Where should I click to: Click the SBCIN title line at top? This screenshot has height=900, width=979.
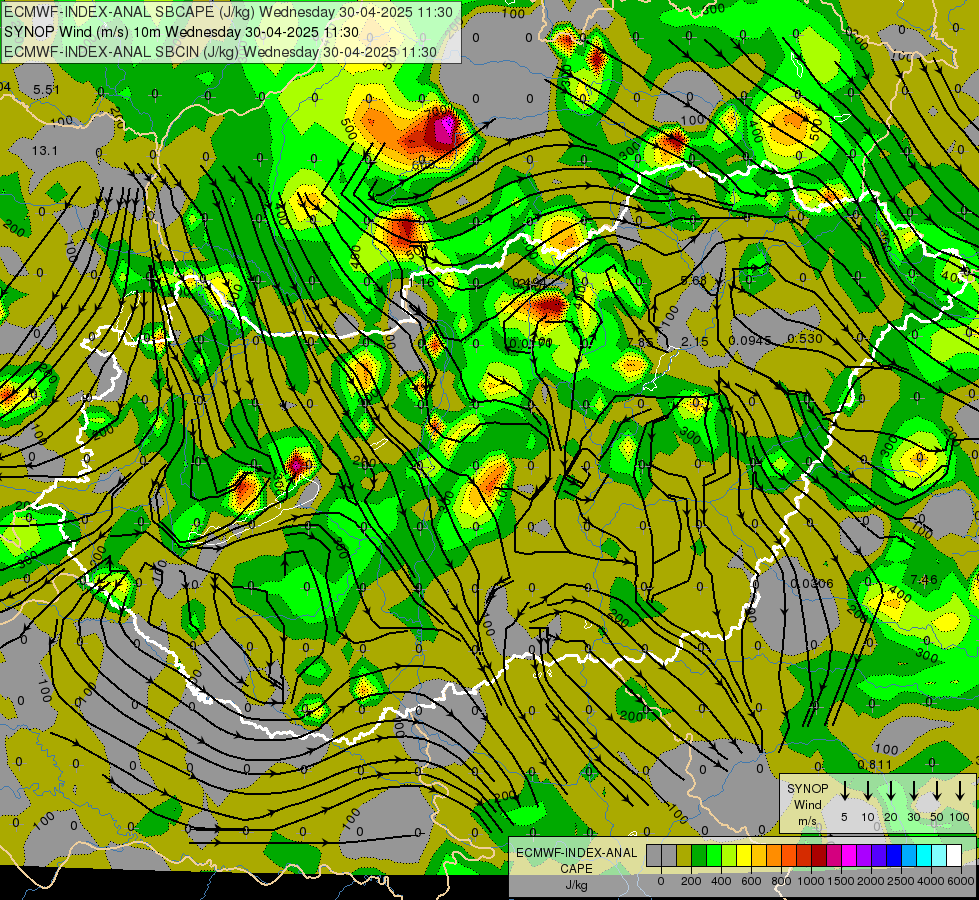[x=220, y=52]
